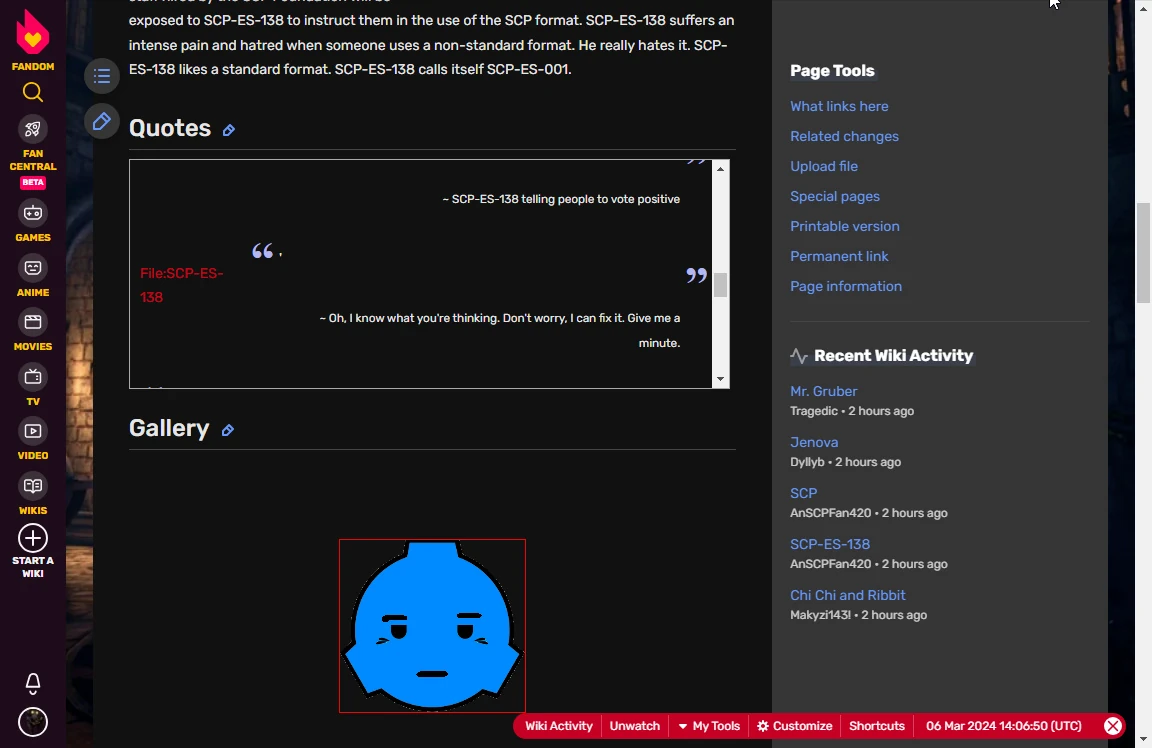Edit the Quotes section via its pencil icon
This screenshot has width=1152, height=748.
coord(228,130)
